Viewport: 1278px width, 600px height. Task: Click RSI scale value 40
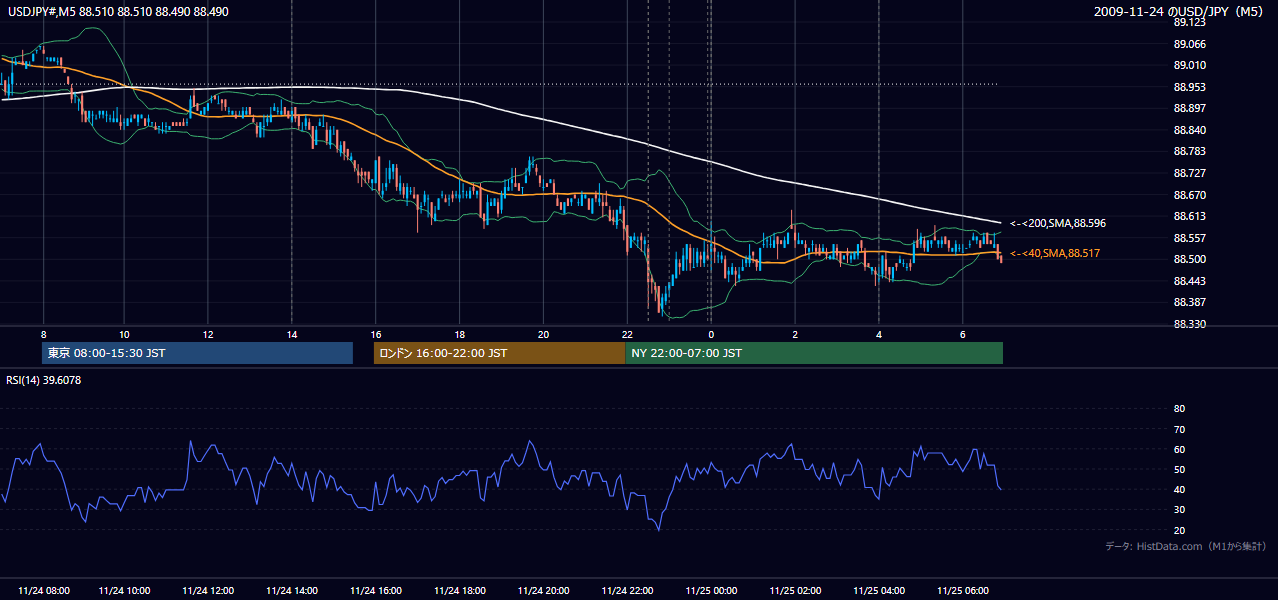tap(1179, 489)
